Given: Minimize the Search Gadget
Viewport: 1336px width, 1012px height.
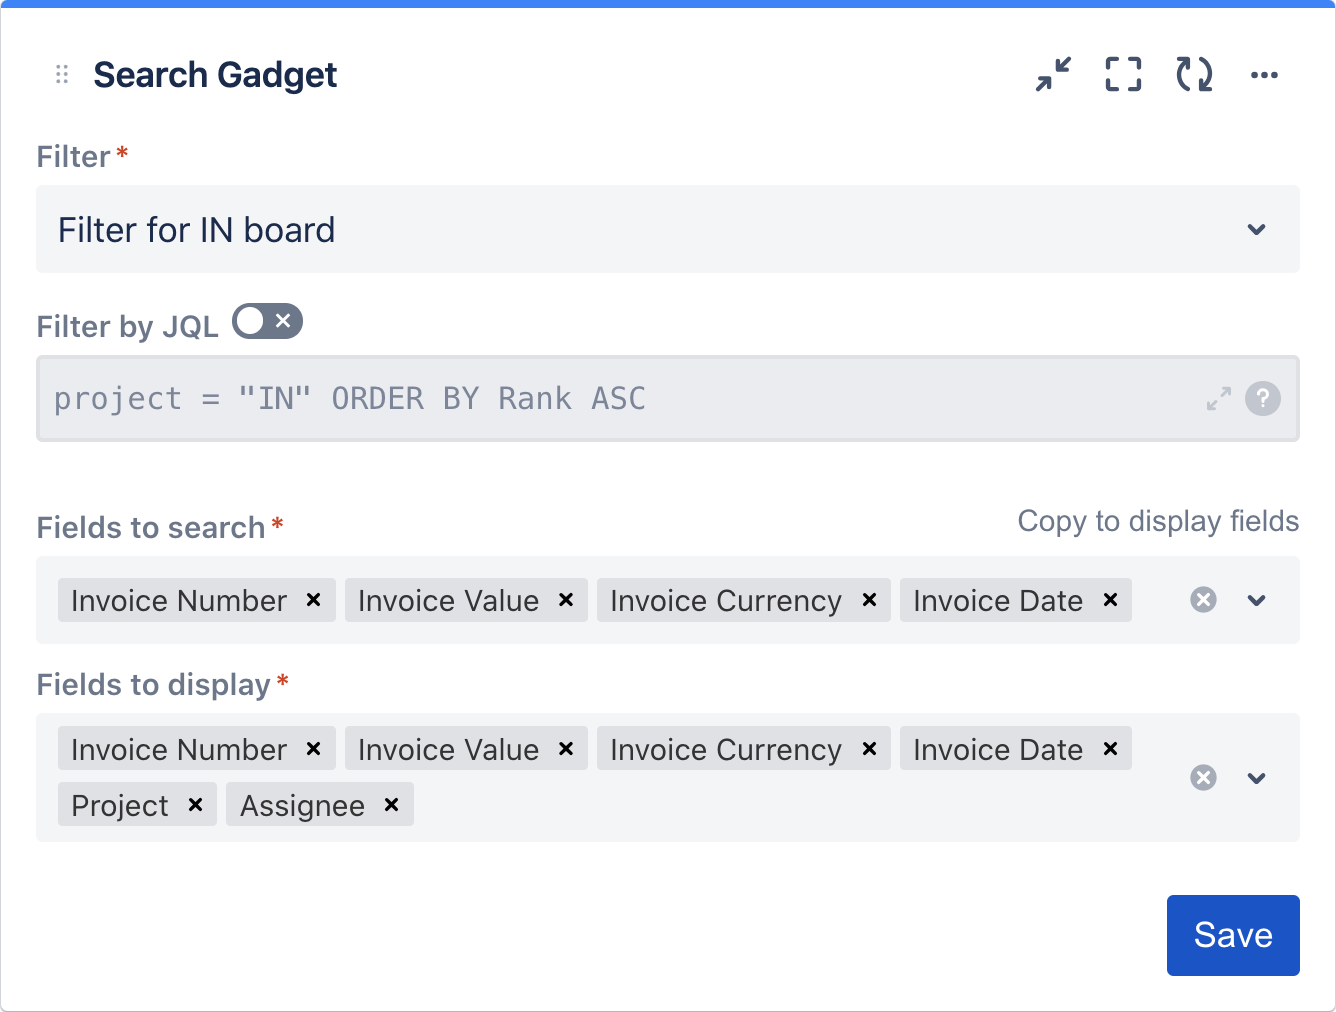Looking at the screenshot, I should point(1053,74).
